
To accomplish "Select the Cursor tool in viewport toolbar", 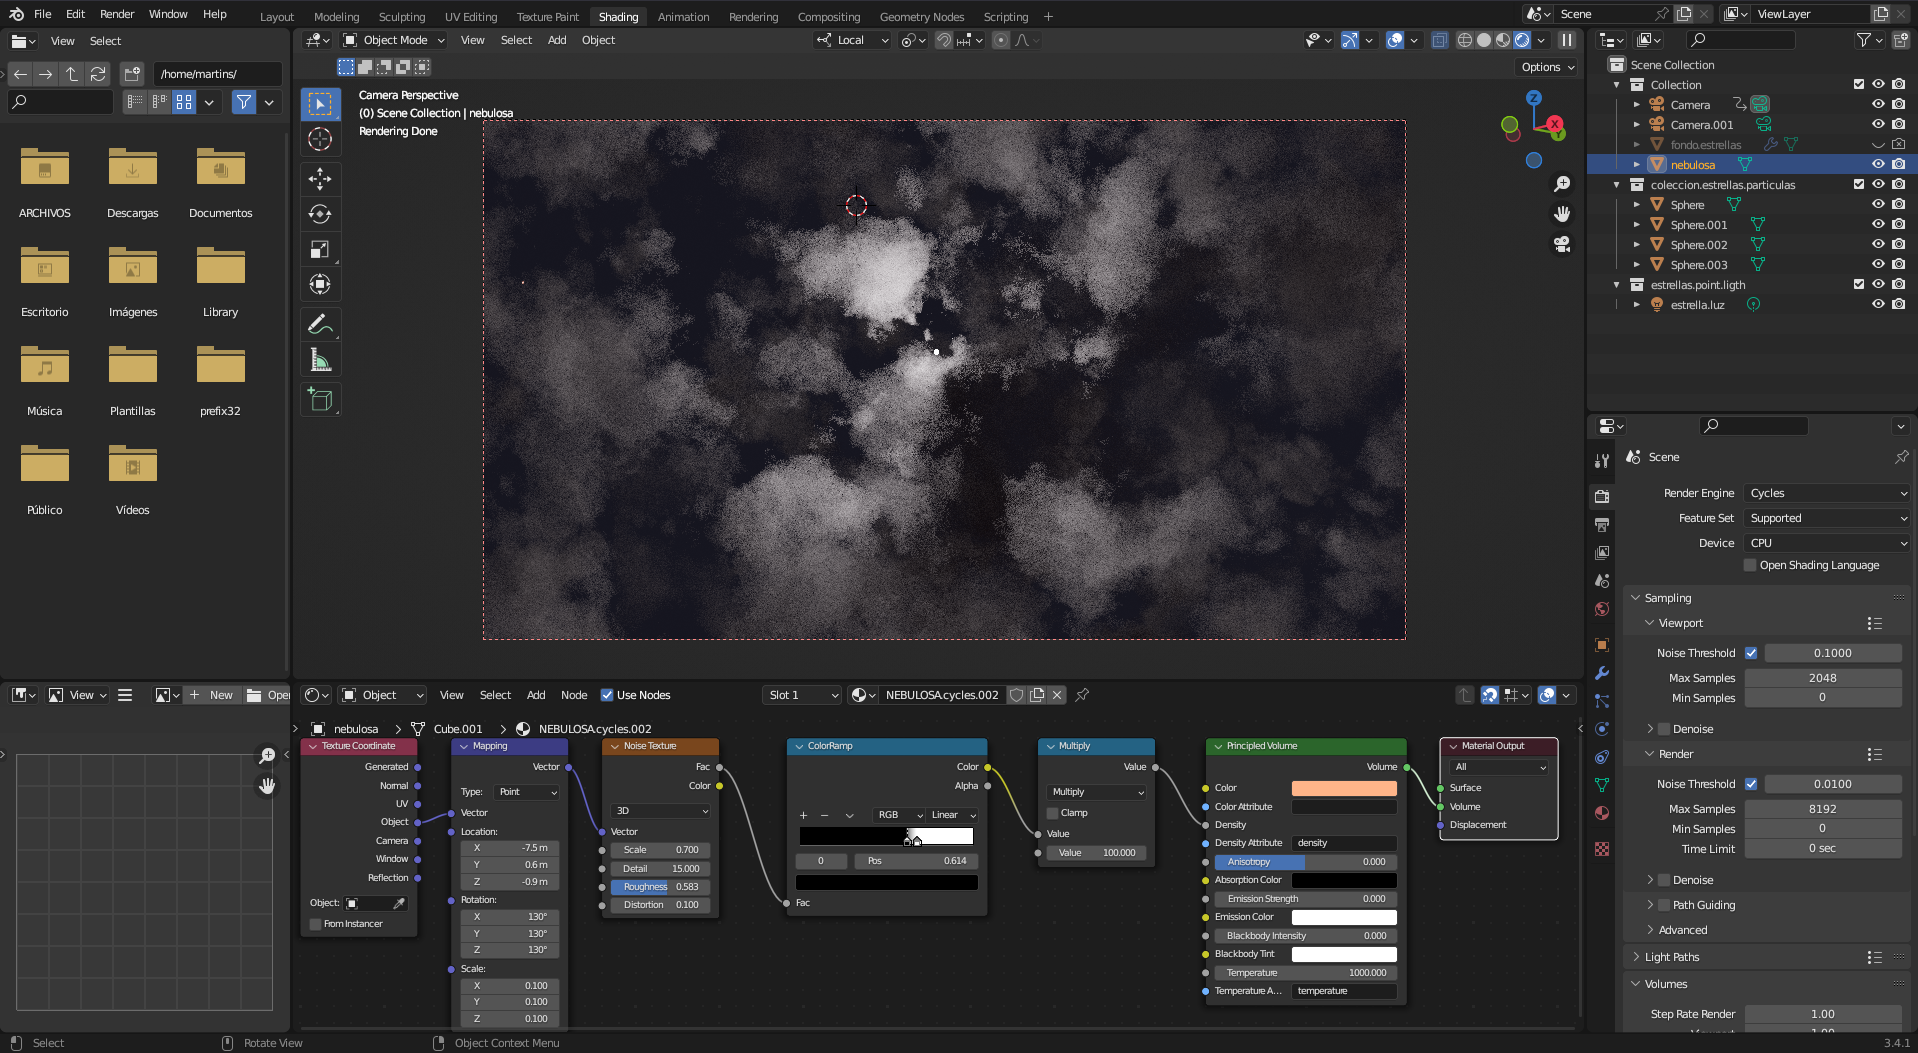I will click(320, 139).
